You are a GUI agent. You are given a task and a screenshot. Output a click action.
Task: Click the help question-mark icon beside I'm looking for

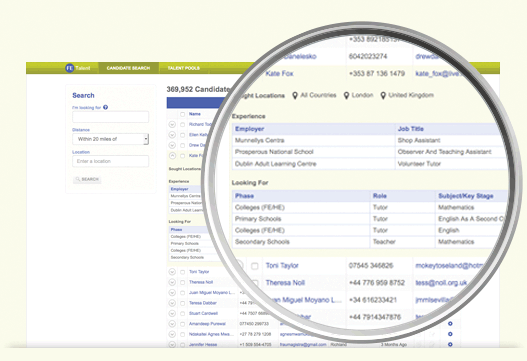pyautogui.click(x=106, y=108)
